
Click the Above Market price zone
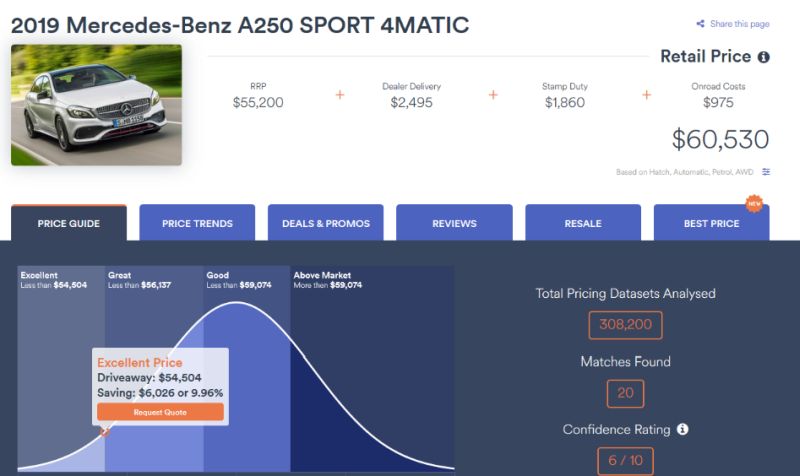click(x=372, y=368)
